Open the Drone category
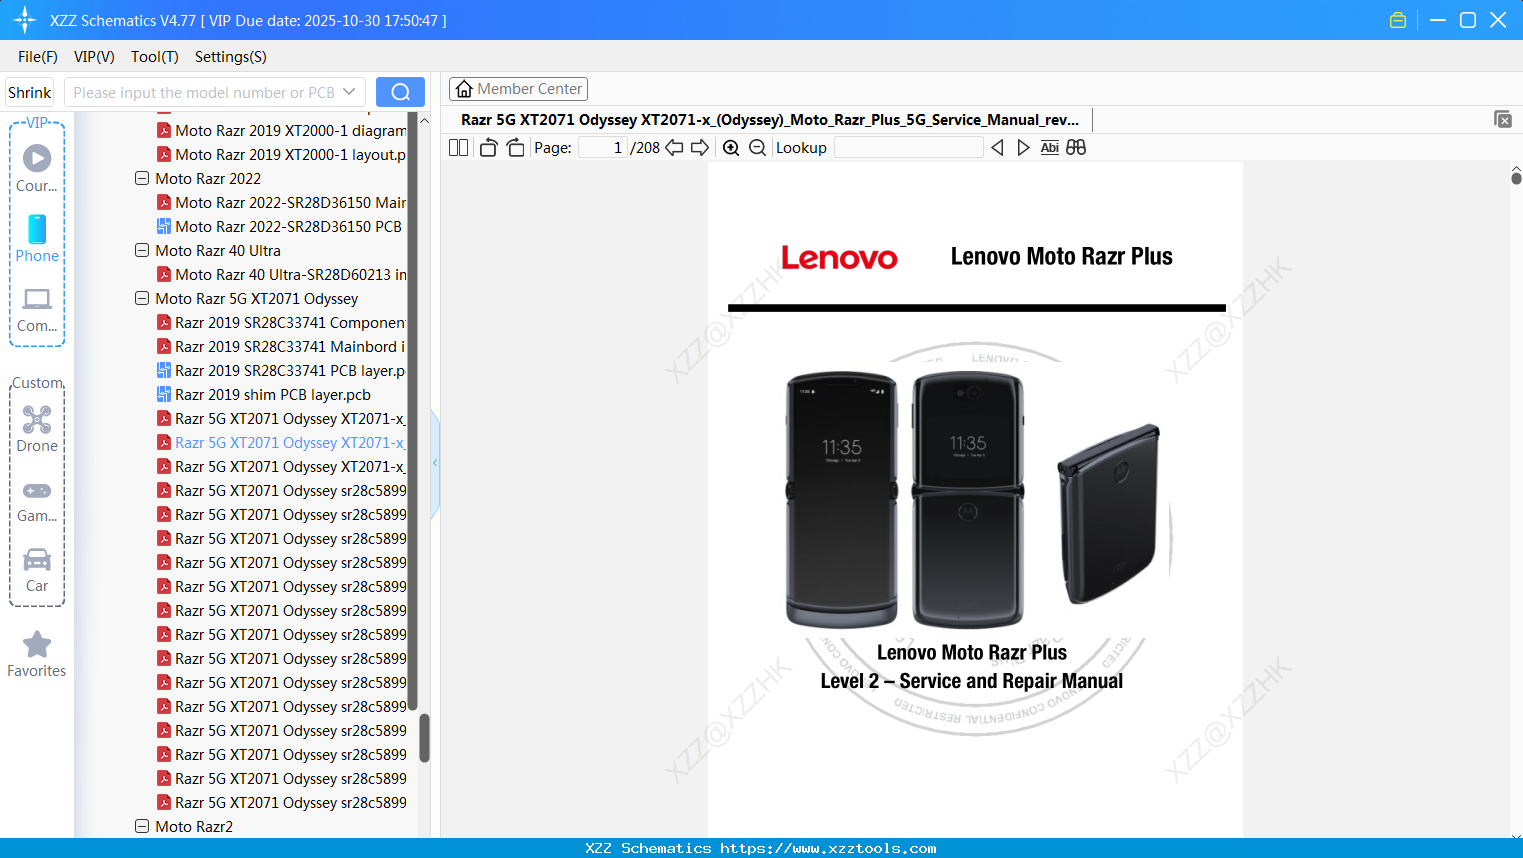 pos(37,428)
